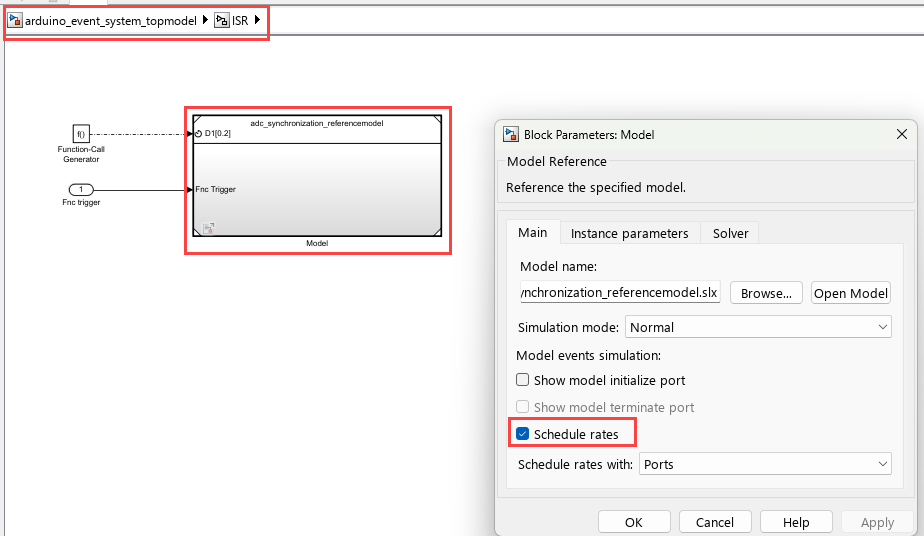Click the model reference badge on Model block

tap(209, 229)
